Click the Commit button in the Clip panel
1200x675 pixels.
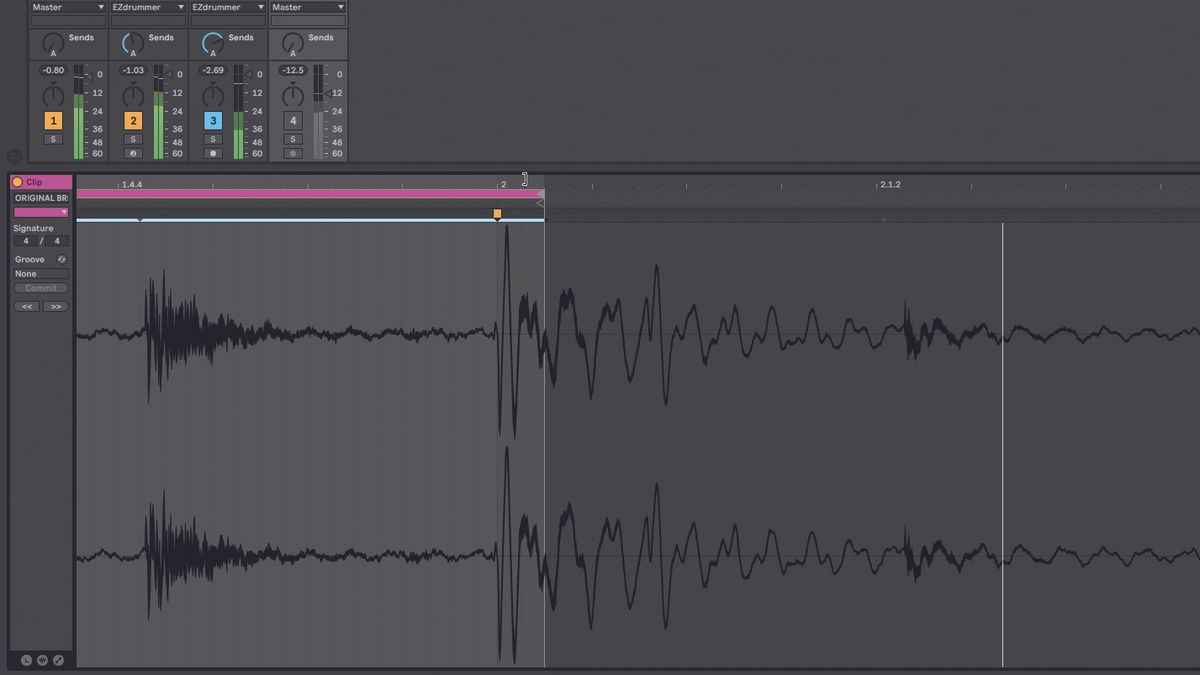coord(41,288)
